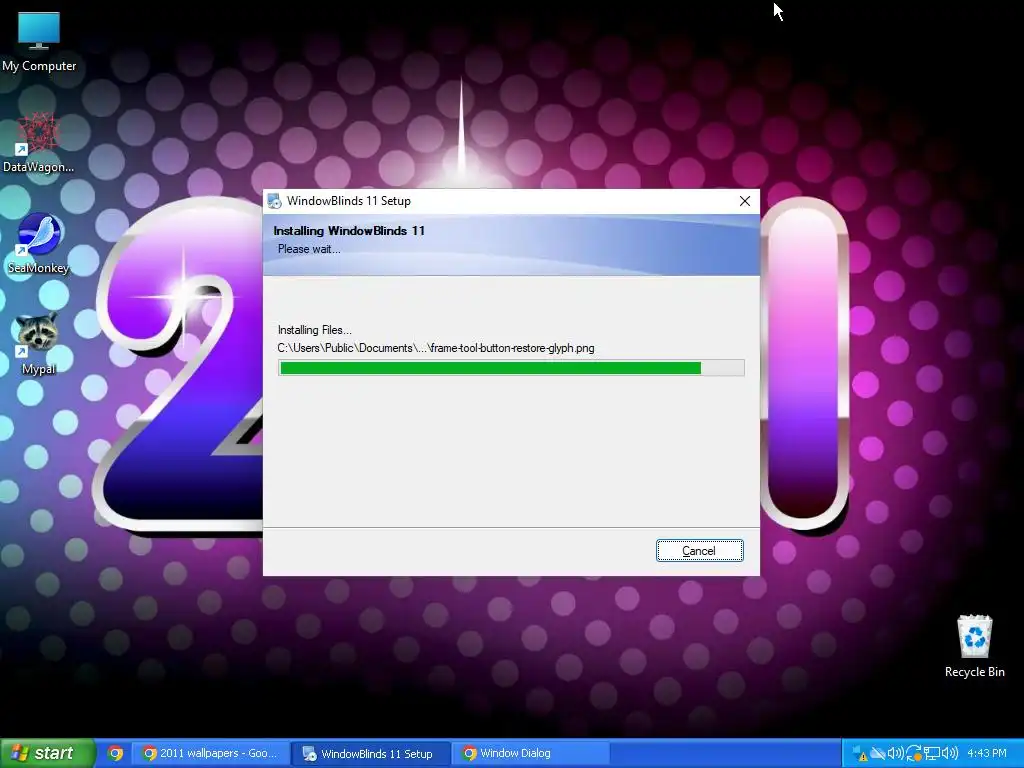Screen dimensions: 1024x768
Task: Click the installer icon in the Setup title bar
Action: (x=275, y=201)
